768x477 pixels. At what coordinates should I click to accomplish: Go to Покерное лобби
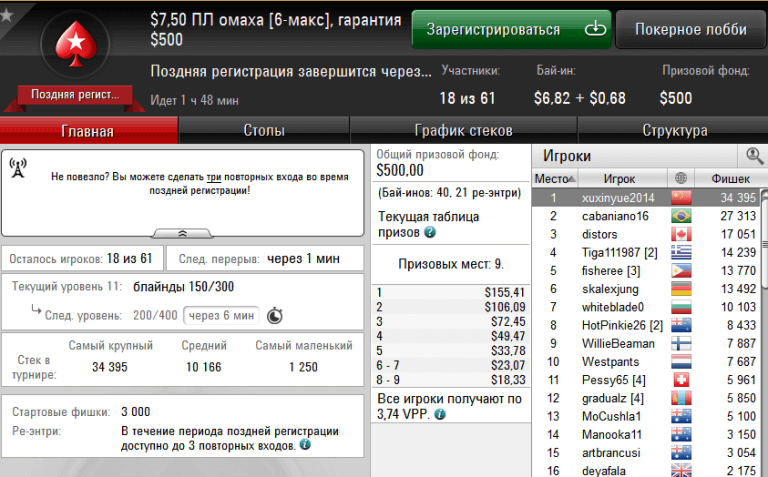[690, 30]
